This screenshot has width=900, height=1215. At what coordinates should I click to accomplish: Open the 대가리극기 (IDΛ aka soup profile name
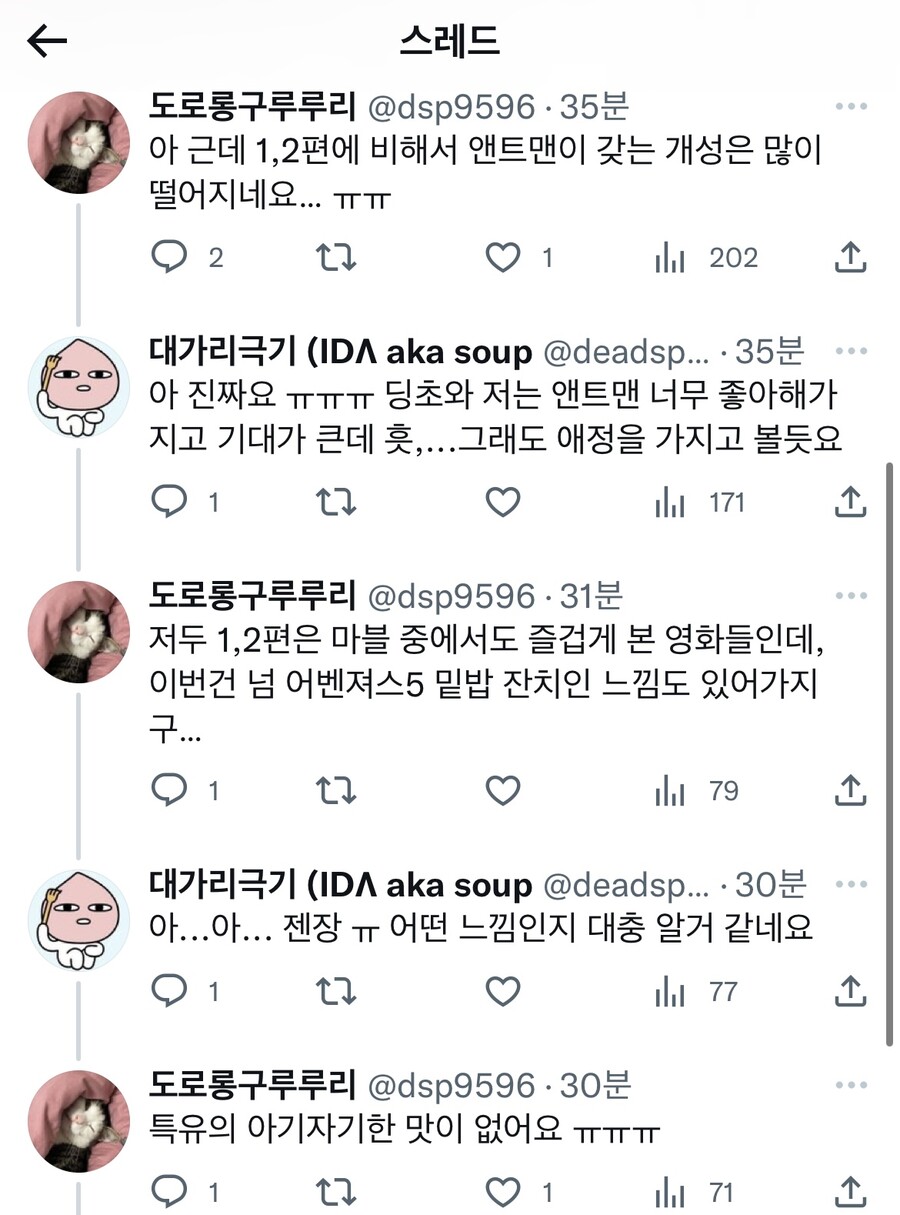[340, 352]
